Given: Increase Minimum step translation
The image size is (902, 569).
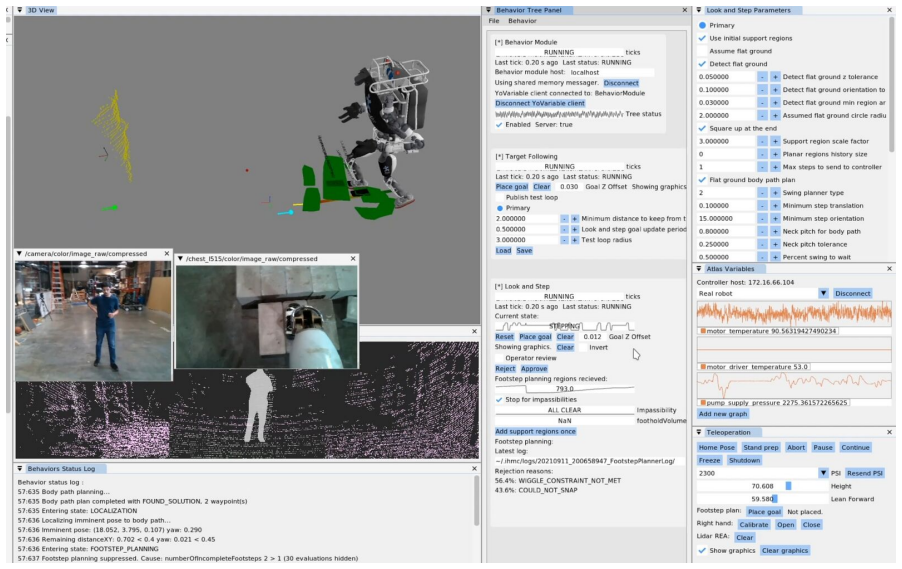Looking at the screenshot, I should pos(775,206).
